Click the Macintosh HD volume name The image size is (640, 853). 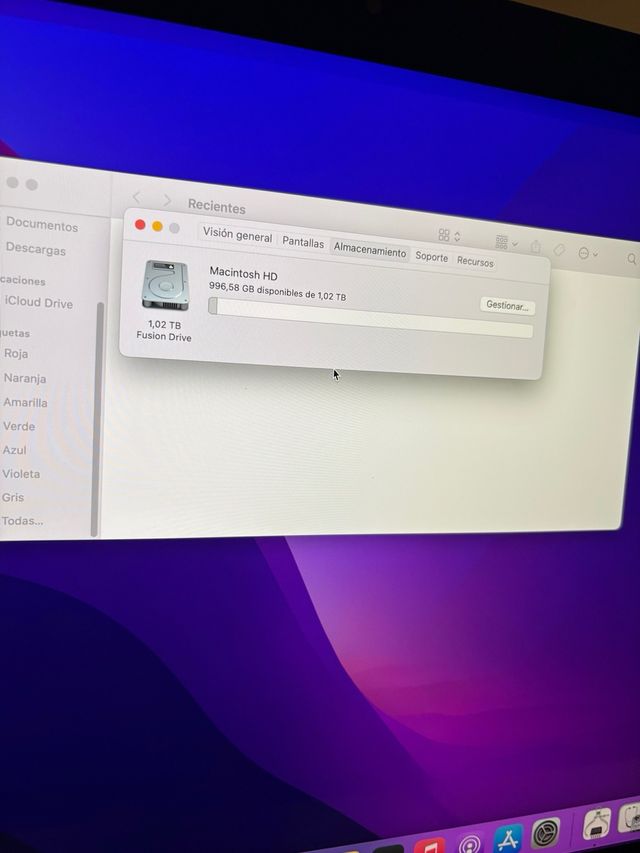(243, 274)
